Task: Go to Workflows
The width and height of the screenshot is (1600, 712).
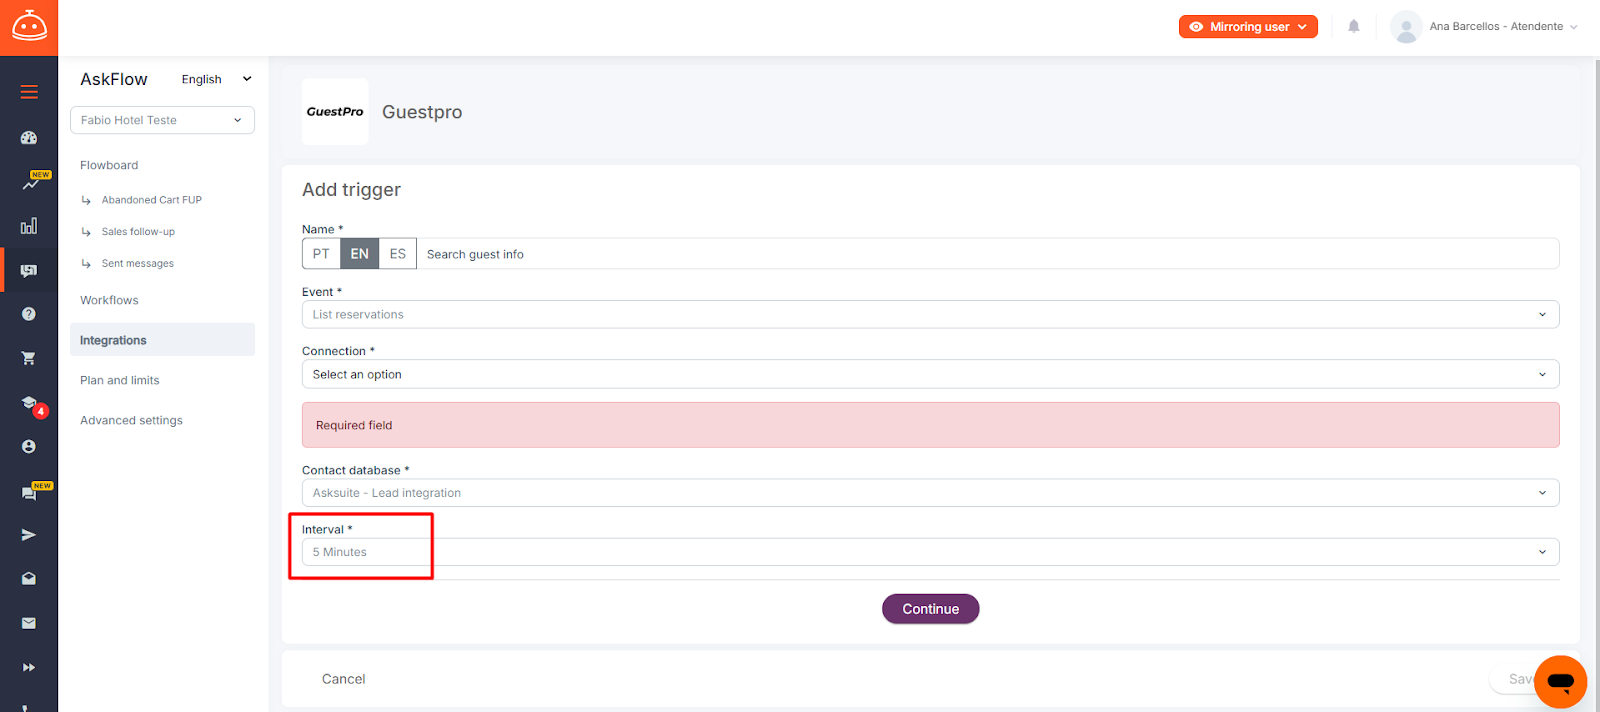Action: click(109, 300)
